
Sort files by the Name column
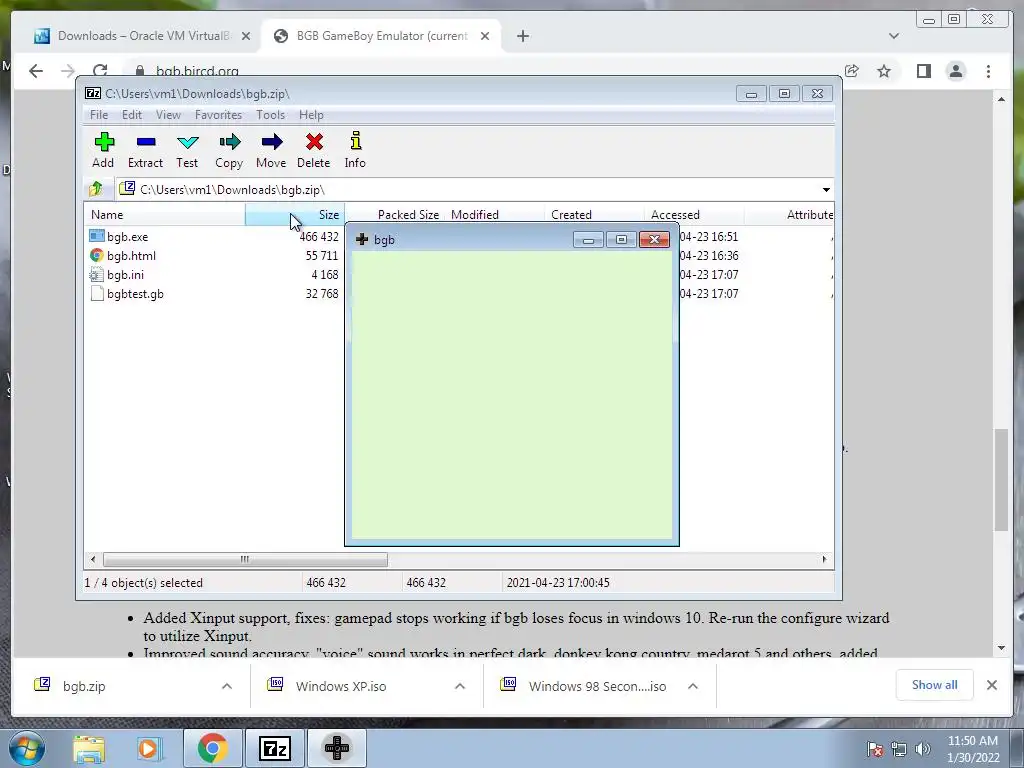tap(165, 214)
